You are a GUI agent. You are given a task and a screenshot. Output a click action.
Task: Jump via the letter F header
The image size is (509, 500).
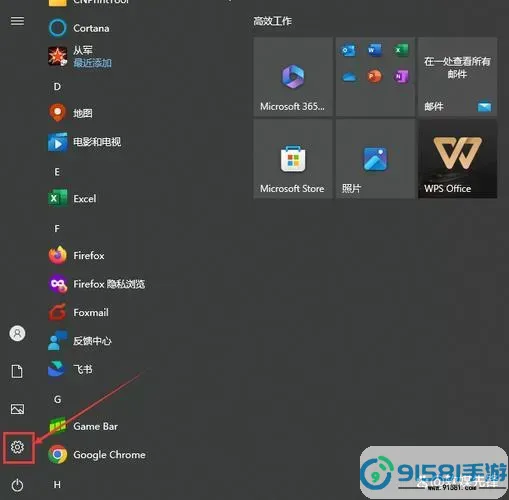[x=57, y=229]
